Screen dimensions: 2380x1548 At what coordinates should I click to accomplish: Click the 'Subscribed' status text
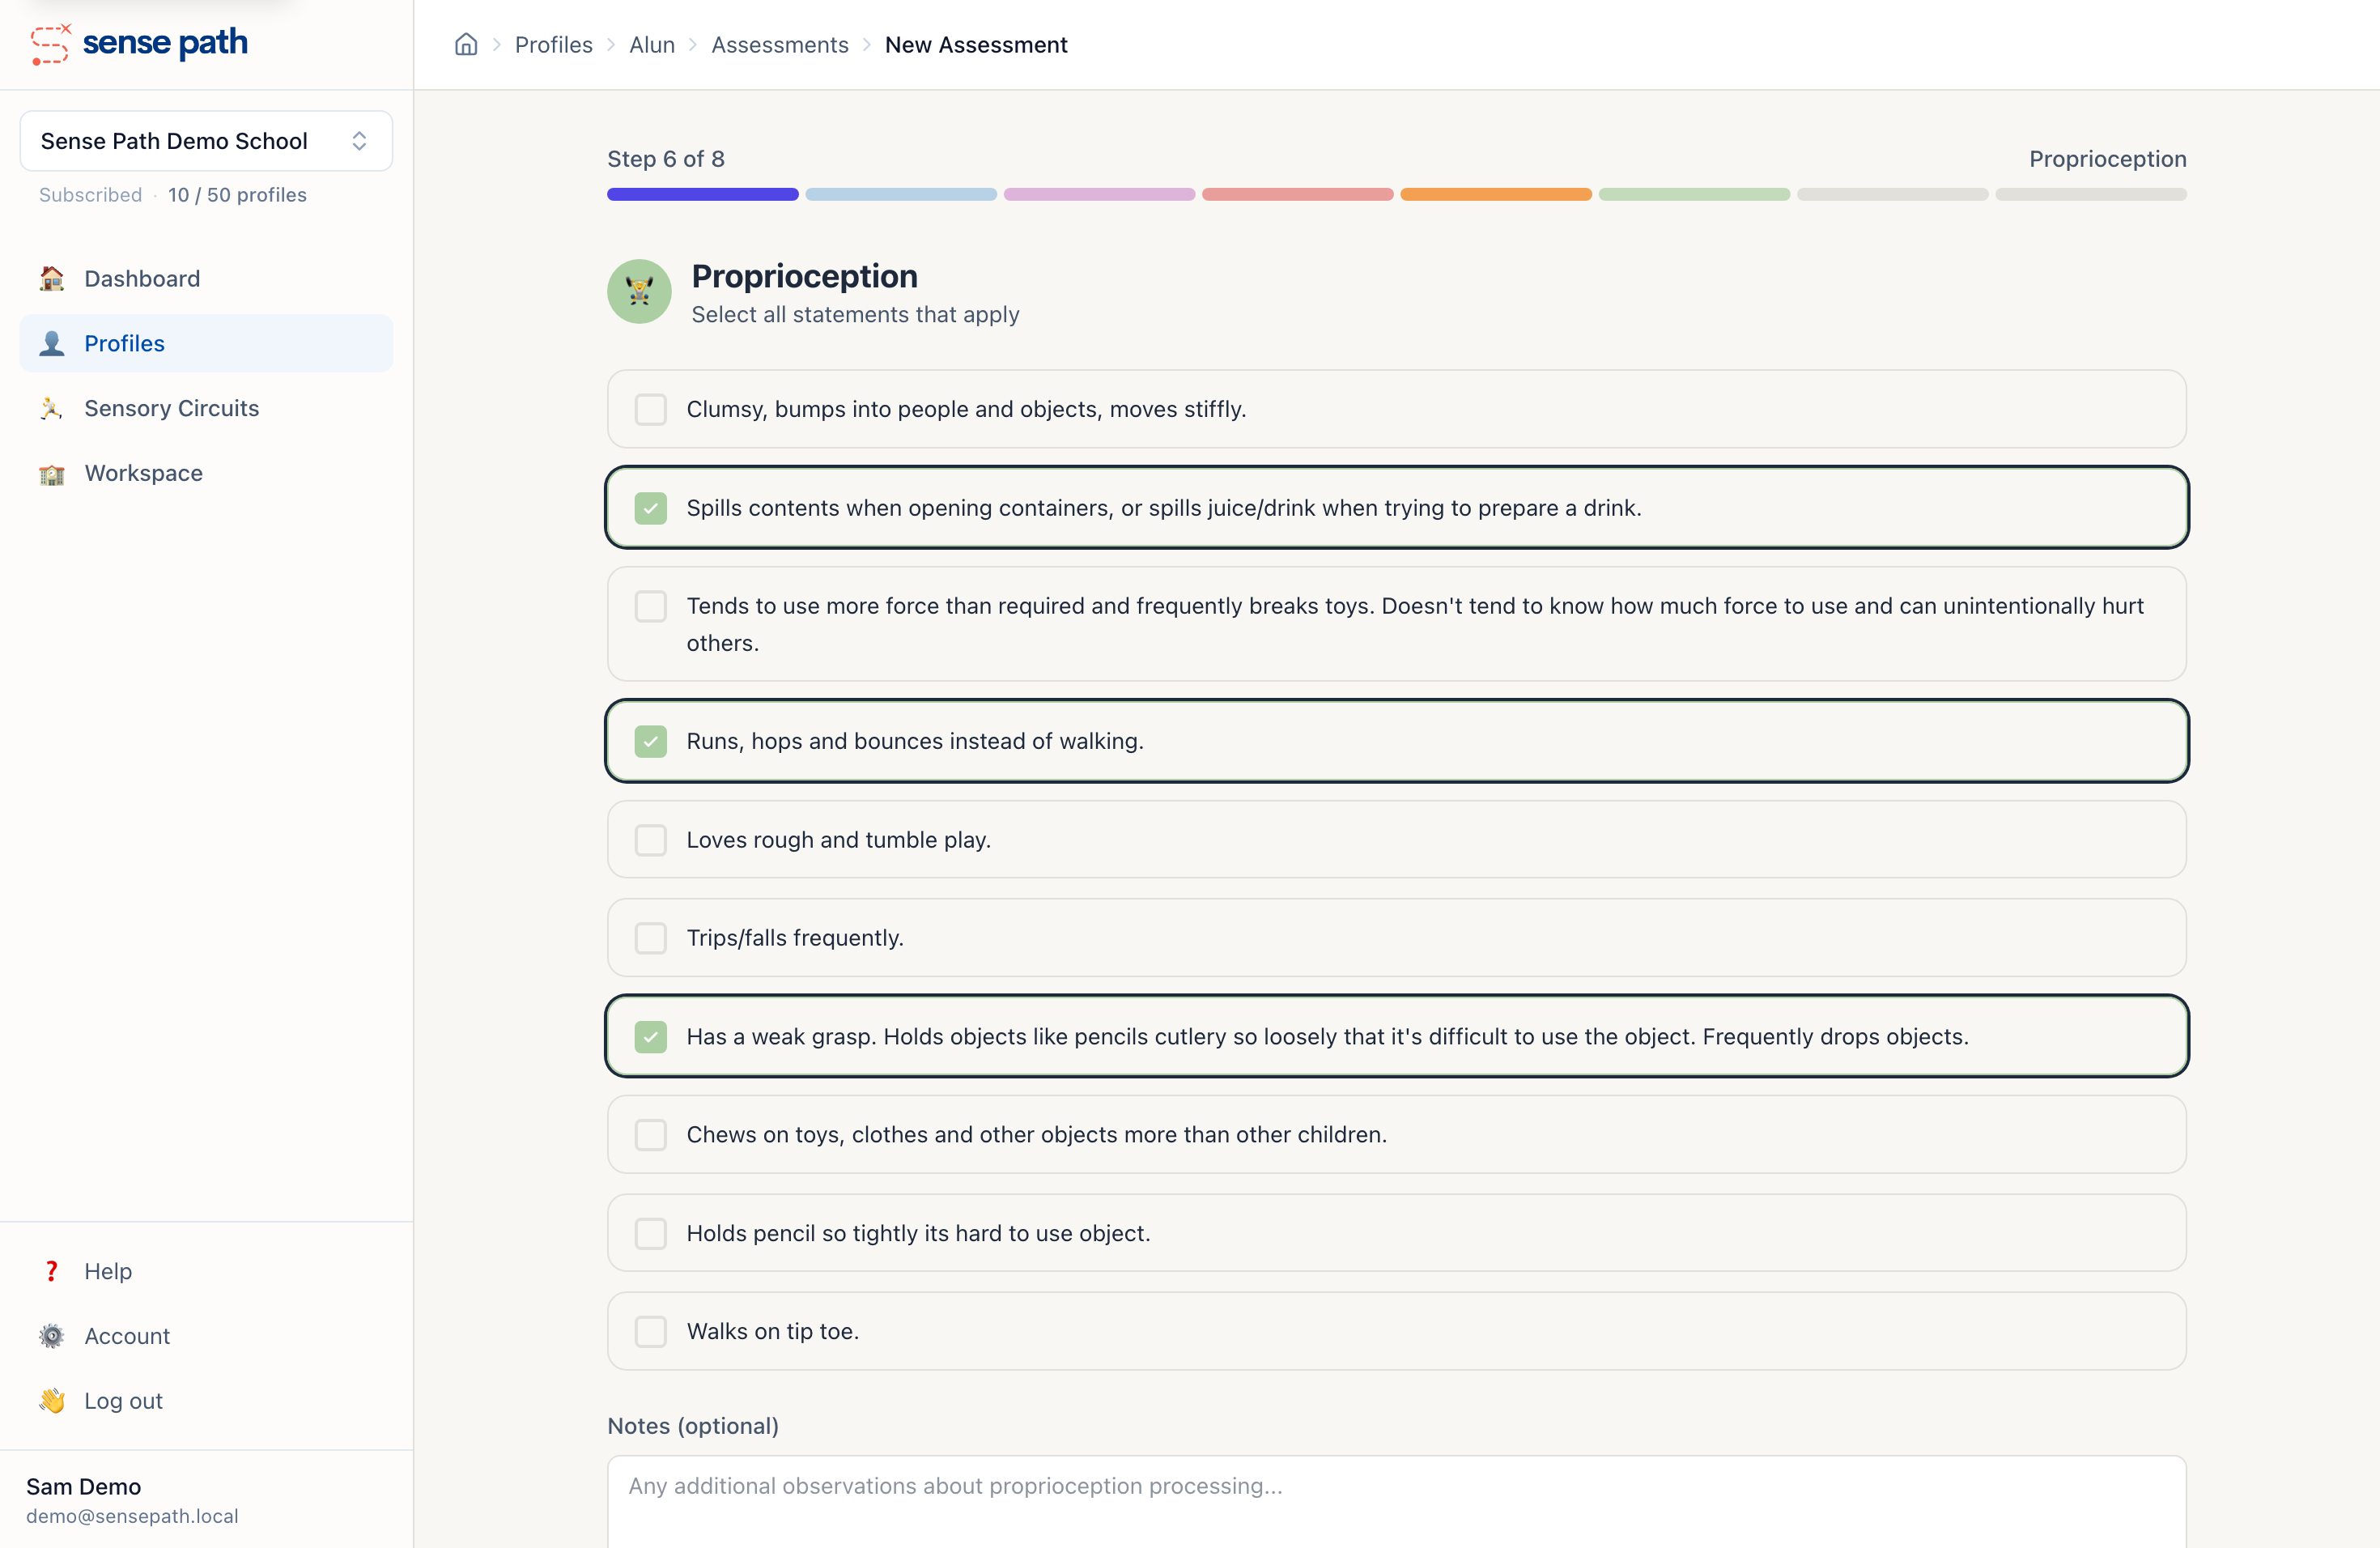(x=90, y=195)
